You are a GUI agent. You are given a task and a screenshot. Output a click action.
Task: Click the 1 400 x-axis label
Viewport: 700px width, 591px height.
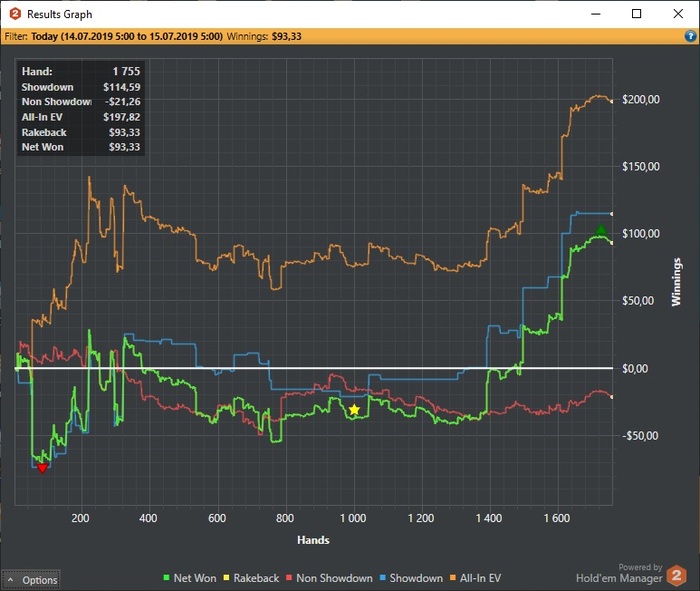[x=489, y=518]
